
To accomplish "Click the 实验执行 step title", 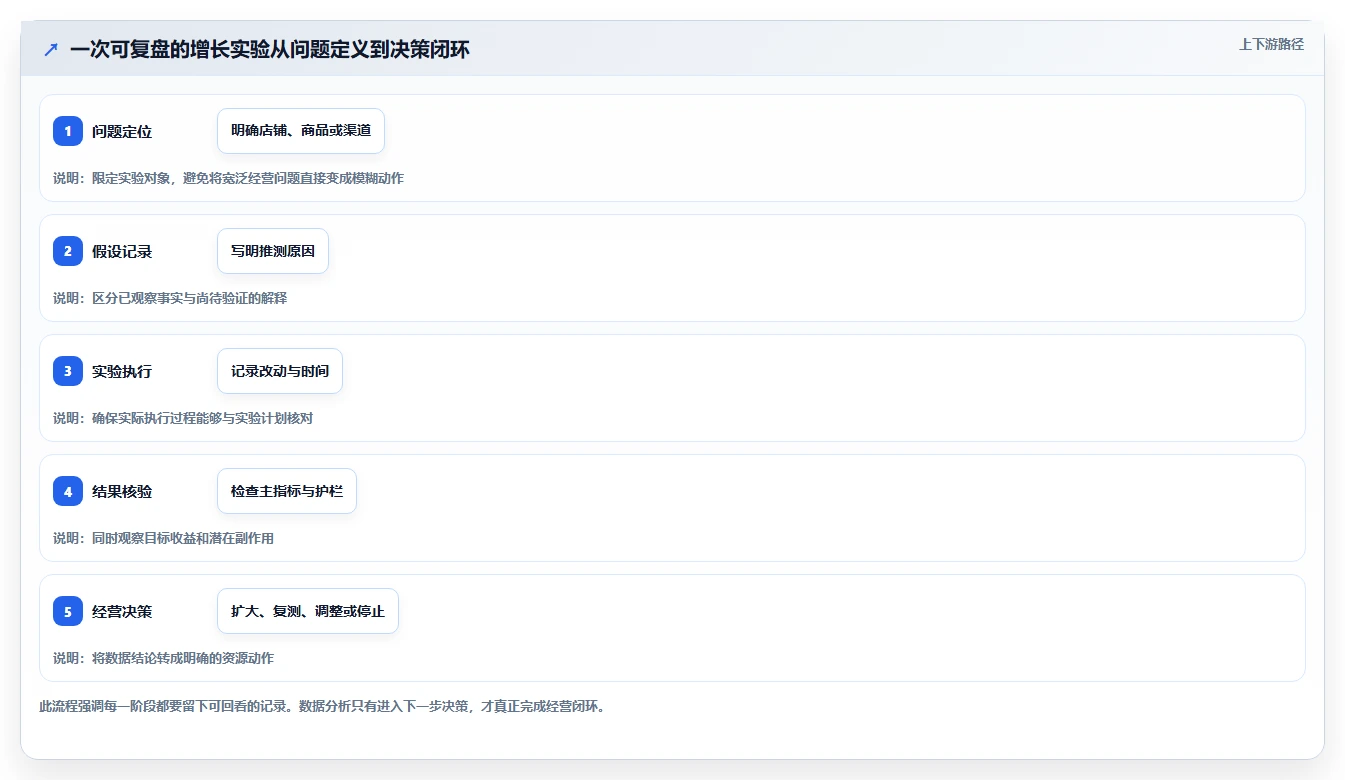I will coord(122,371).
